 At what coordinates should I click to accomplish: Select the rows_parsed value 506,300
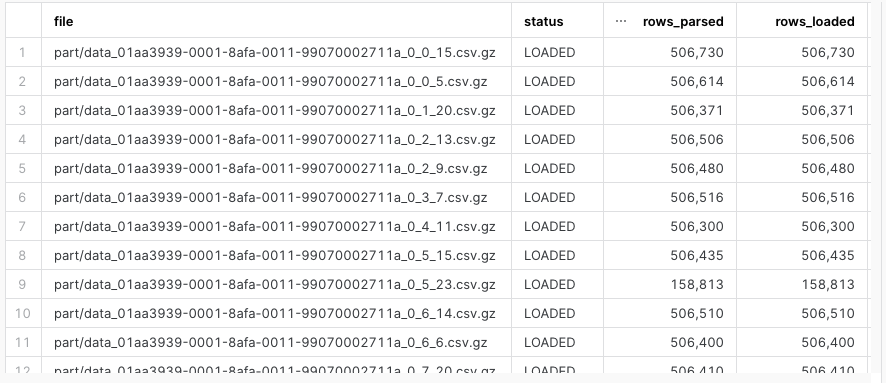coord(697,227)
